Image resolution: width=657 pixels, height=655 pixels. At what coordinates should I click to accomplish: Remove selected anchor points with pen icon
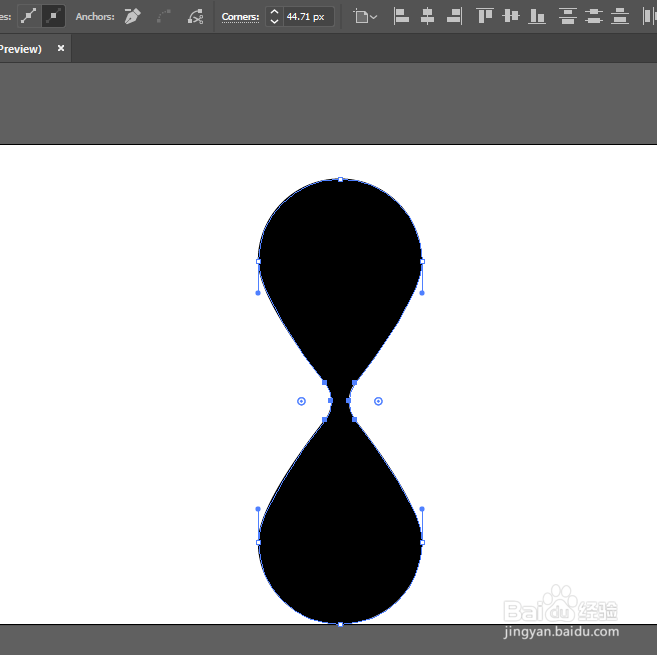coord(132,16)
